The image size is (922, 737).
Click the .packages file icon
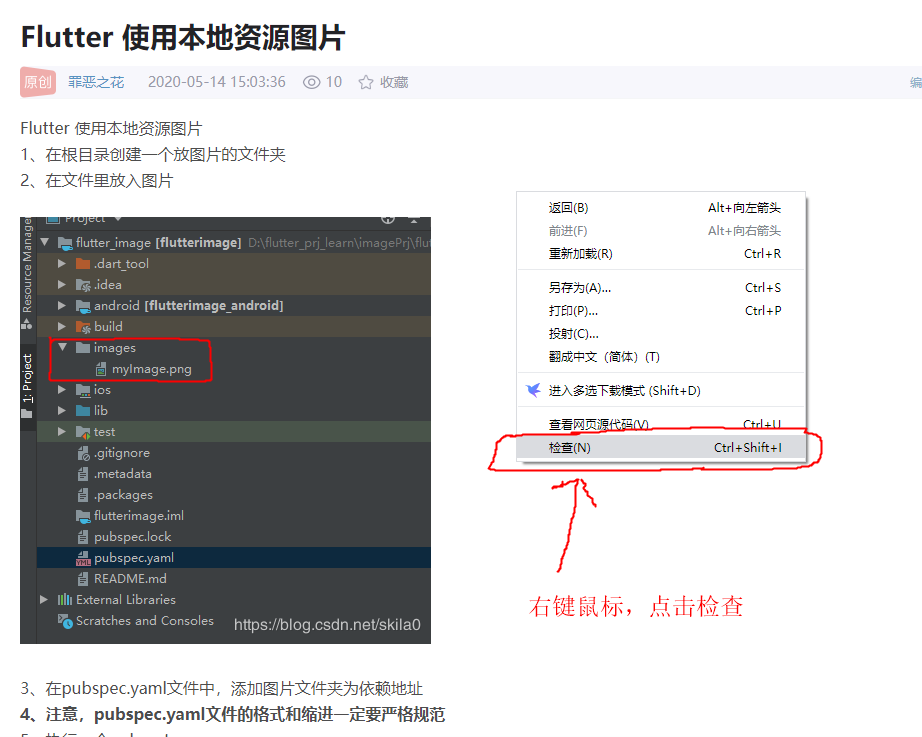[83, 495]
